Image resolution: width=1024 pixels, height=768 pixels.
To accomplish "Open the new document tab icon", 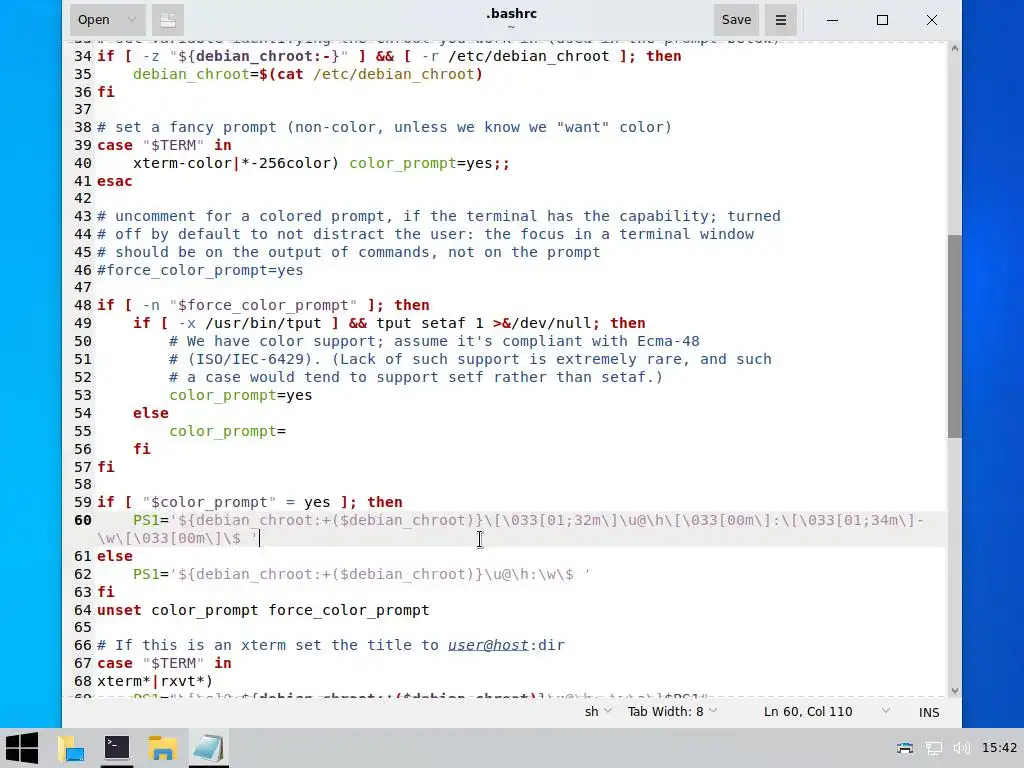I will pos(168,20).
